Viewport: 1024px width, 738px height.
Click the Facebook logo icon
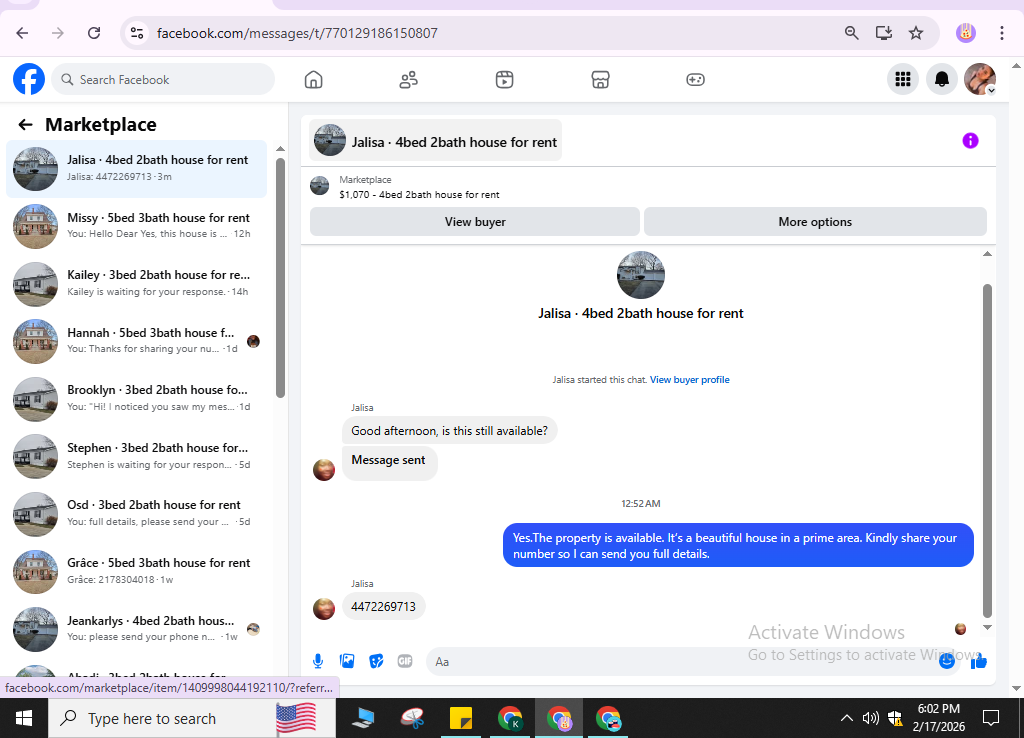point(29,79)
